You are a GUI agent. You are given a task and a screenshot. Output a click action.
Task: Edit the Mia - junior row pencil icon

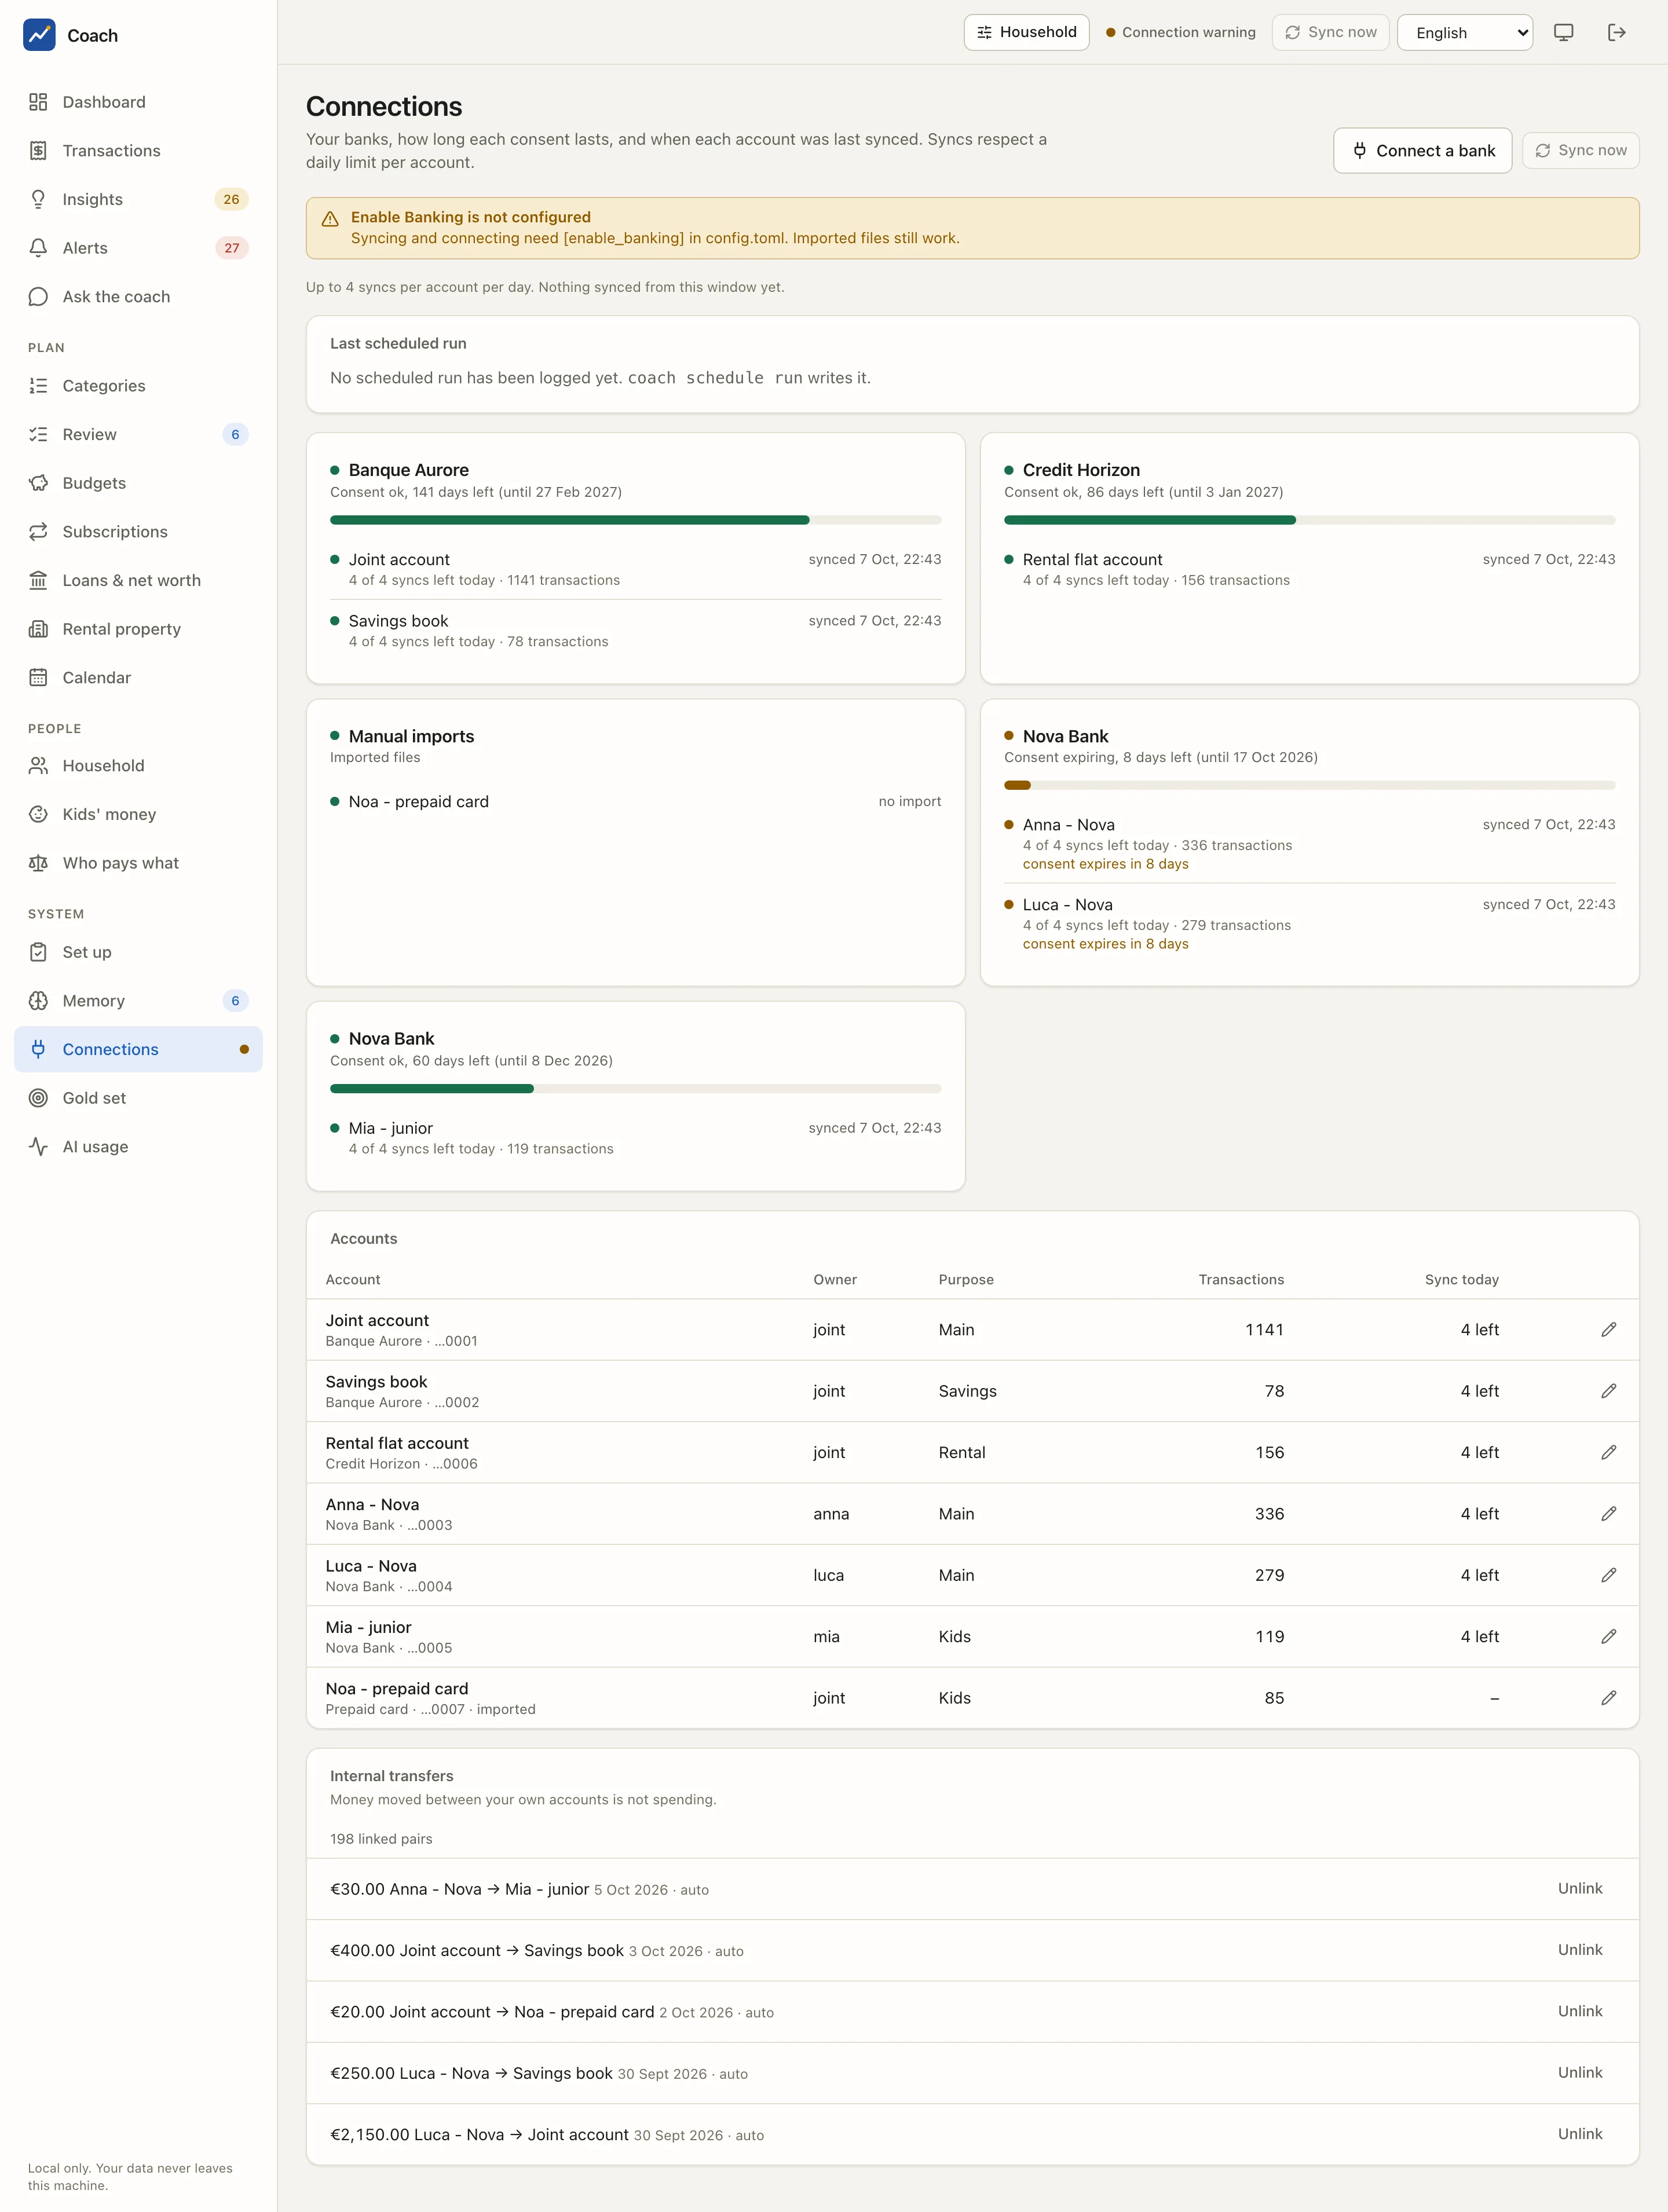pyautogui.click(x=1608, y=1636)
